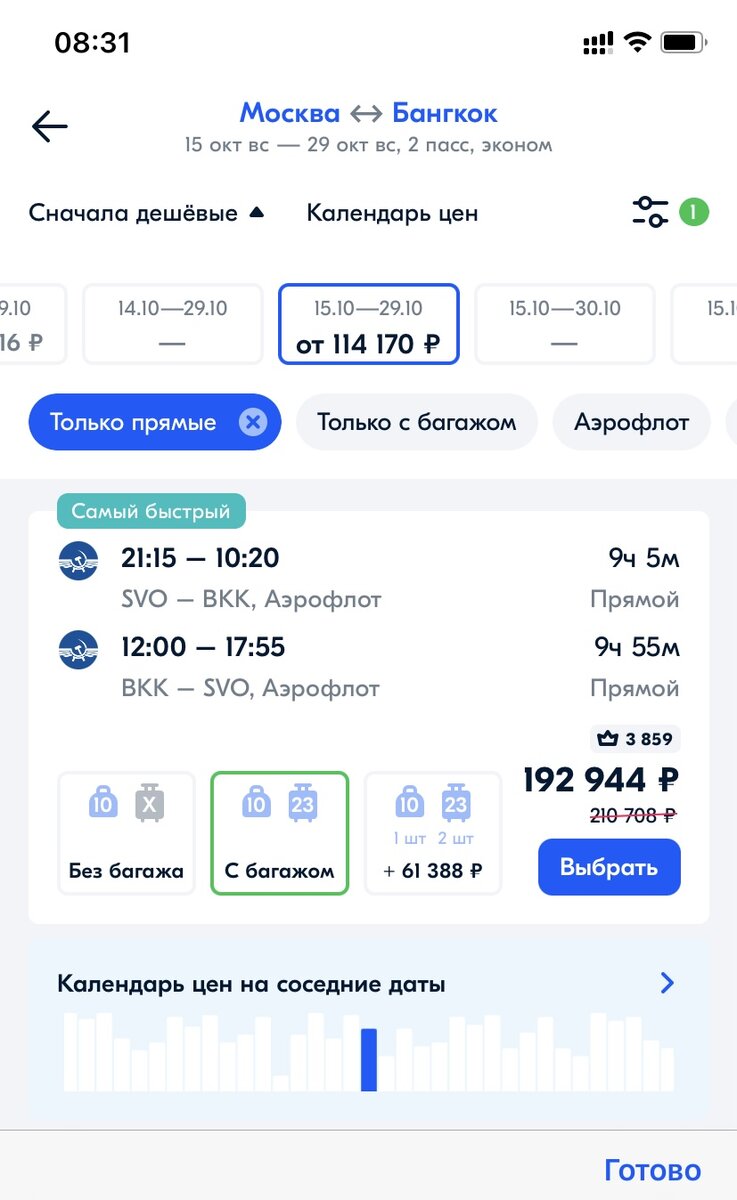Viewport: 737px width, 1200px height.
Task: Tap the back arrow icon
Action: coord(49,126)
